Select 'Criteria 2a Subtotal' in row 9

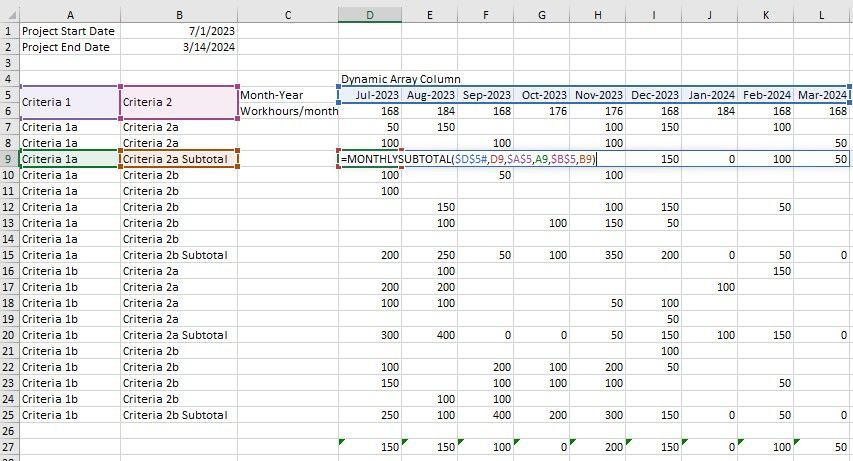click(x=179, y=159)
